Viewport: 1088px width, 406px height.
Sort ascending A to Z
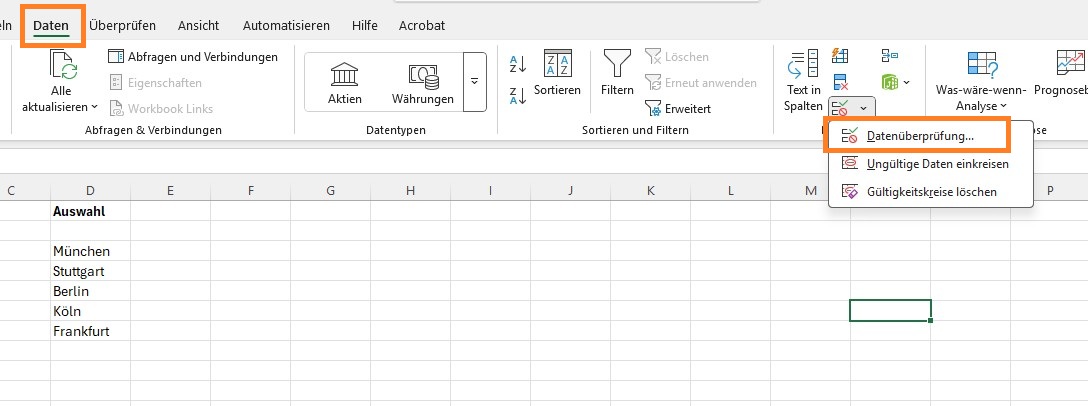coord(518,65)
